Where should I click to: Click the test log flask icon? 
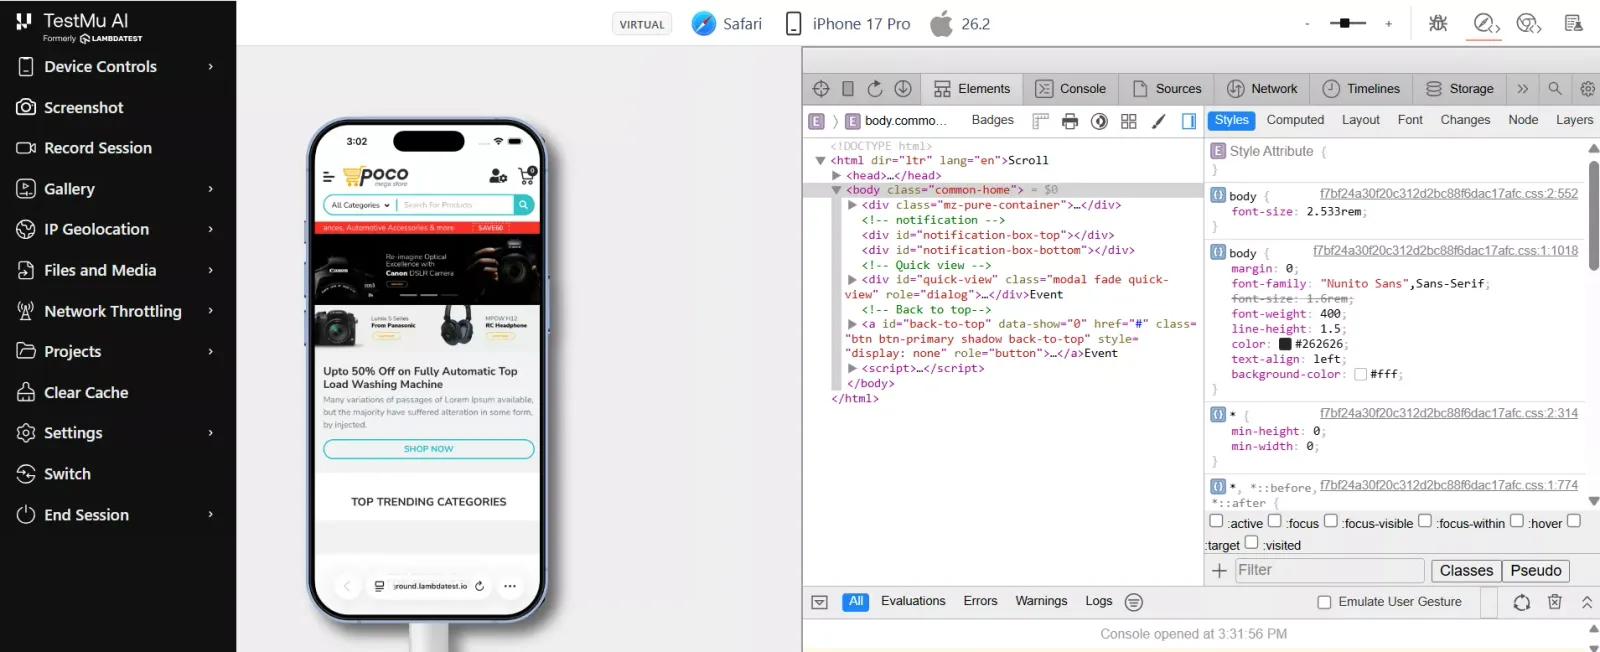[x=1573, y=23]
